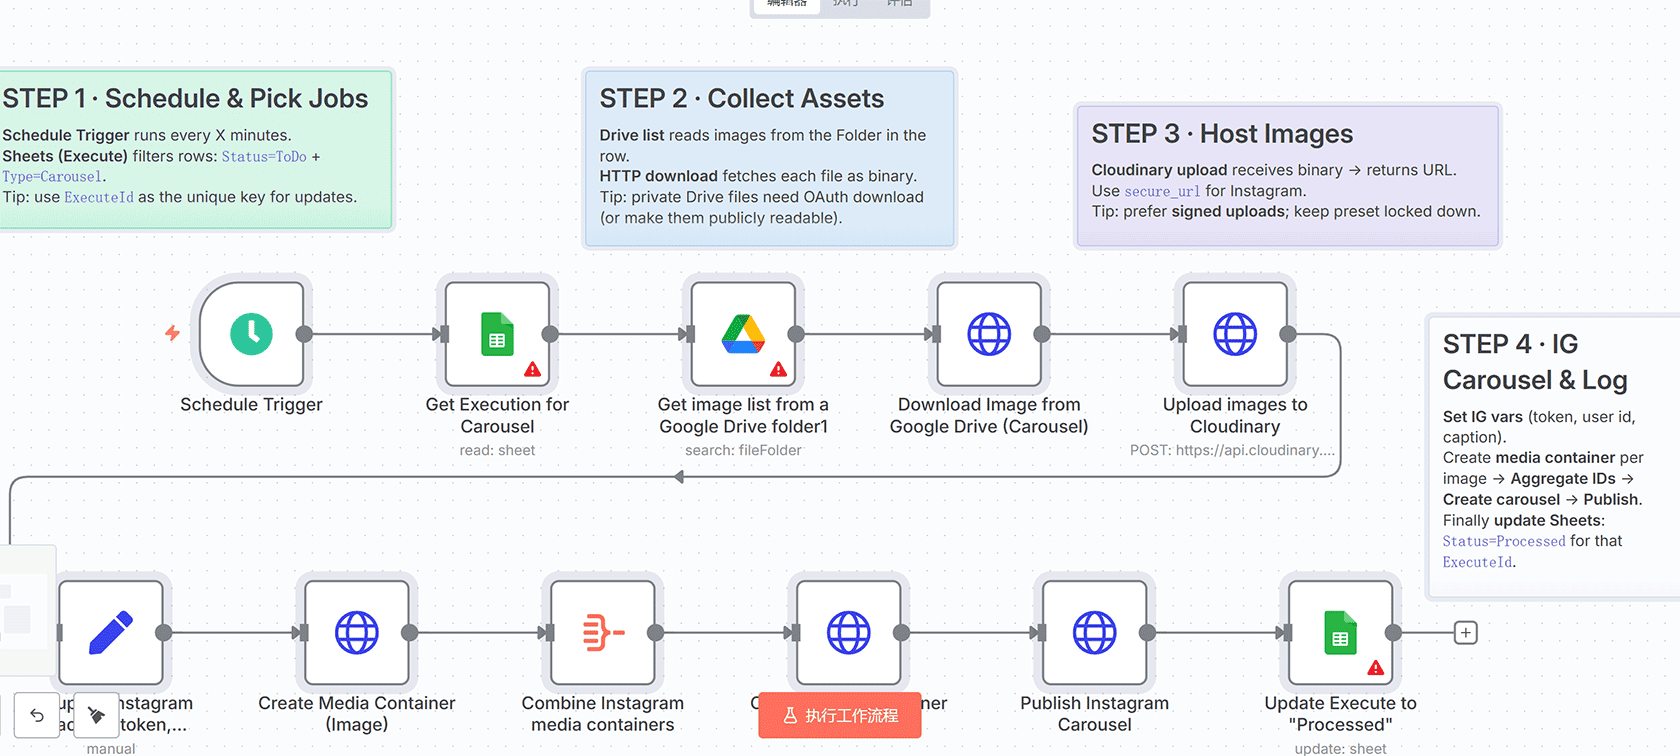Select Create Media Container (Image) node

[357, 632]
